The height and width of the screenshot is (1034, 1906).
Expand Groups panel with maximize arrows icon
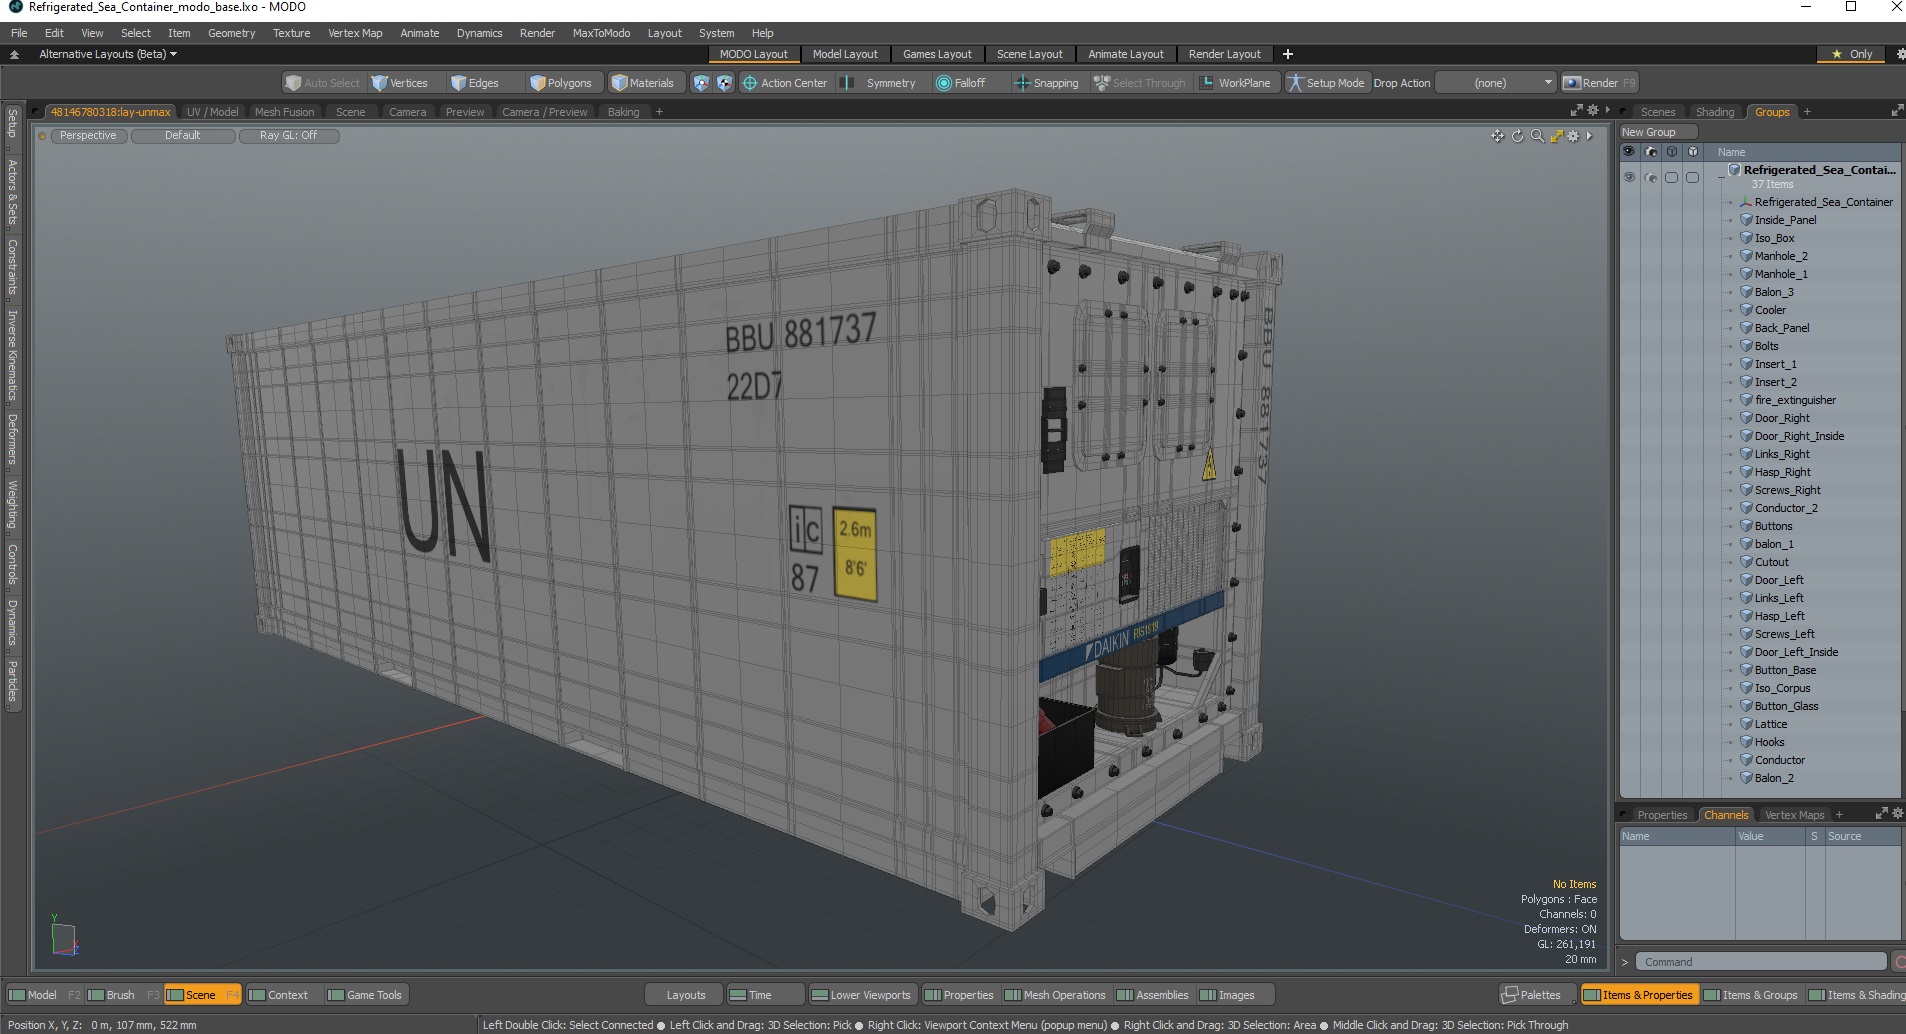pos(1897,111)
